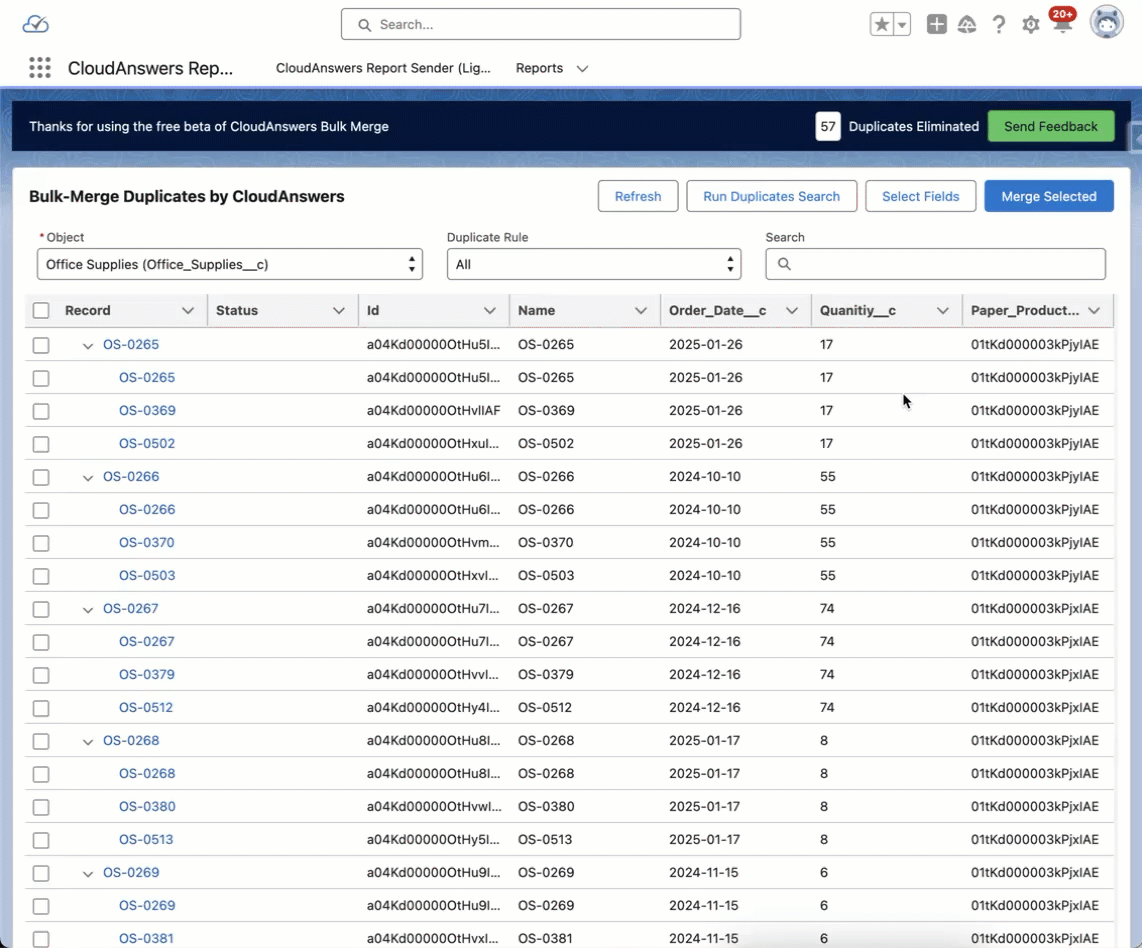The image size is (1142, 948).
Task: Open the App Launcher grid icon
Action: pyautogui.click(x=39, y=68)
